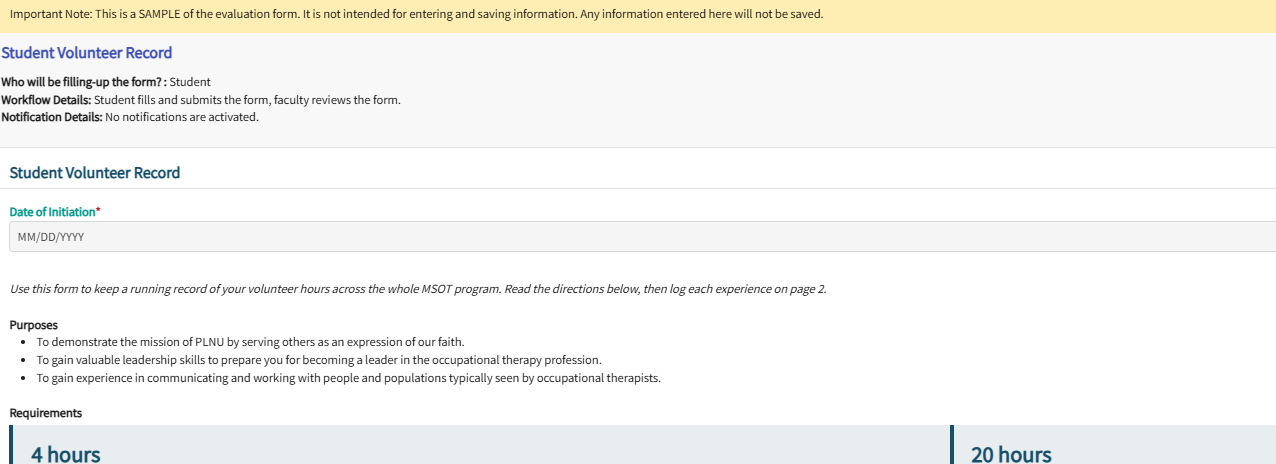Click the Date of Initiation input field
Image resolution: width=1276 pixels, height=464 pixels.
tap(642, 237)
